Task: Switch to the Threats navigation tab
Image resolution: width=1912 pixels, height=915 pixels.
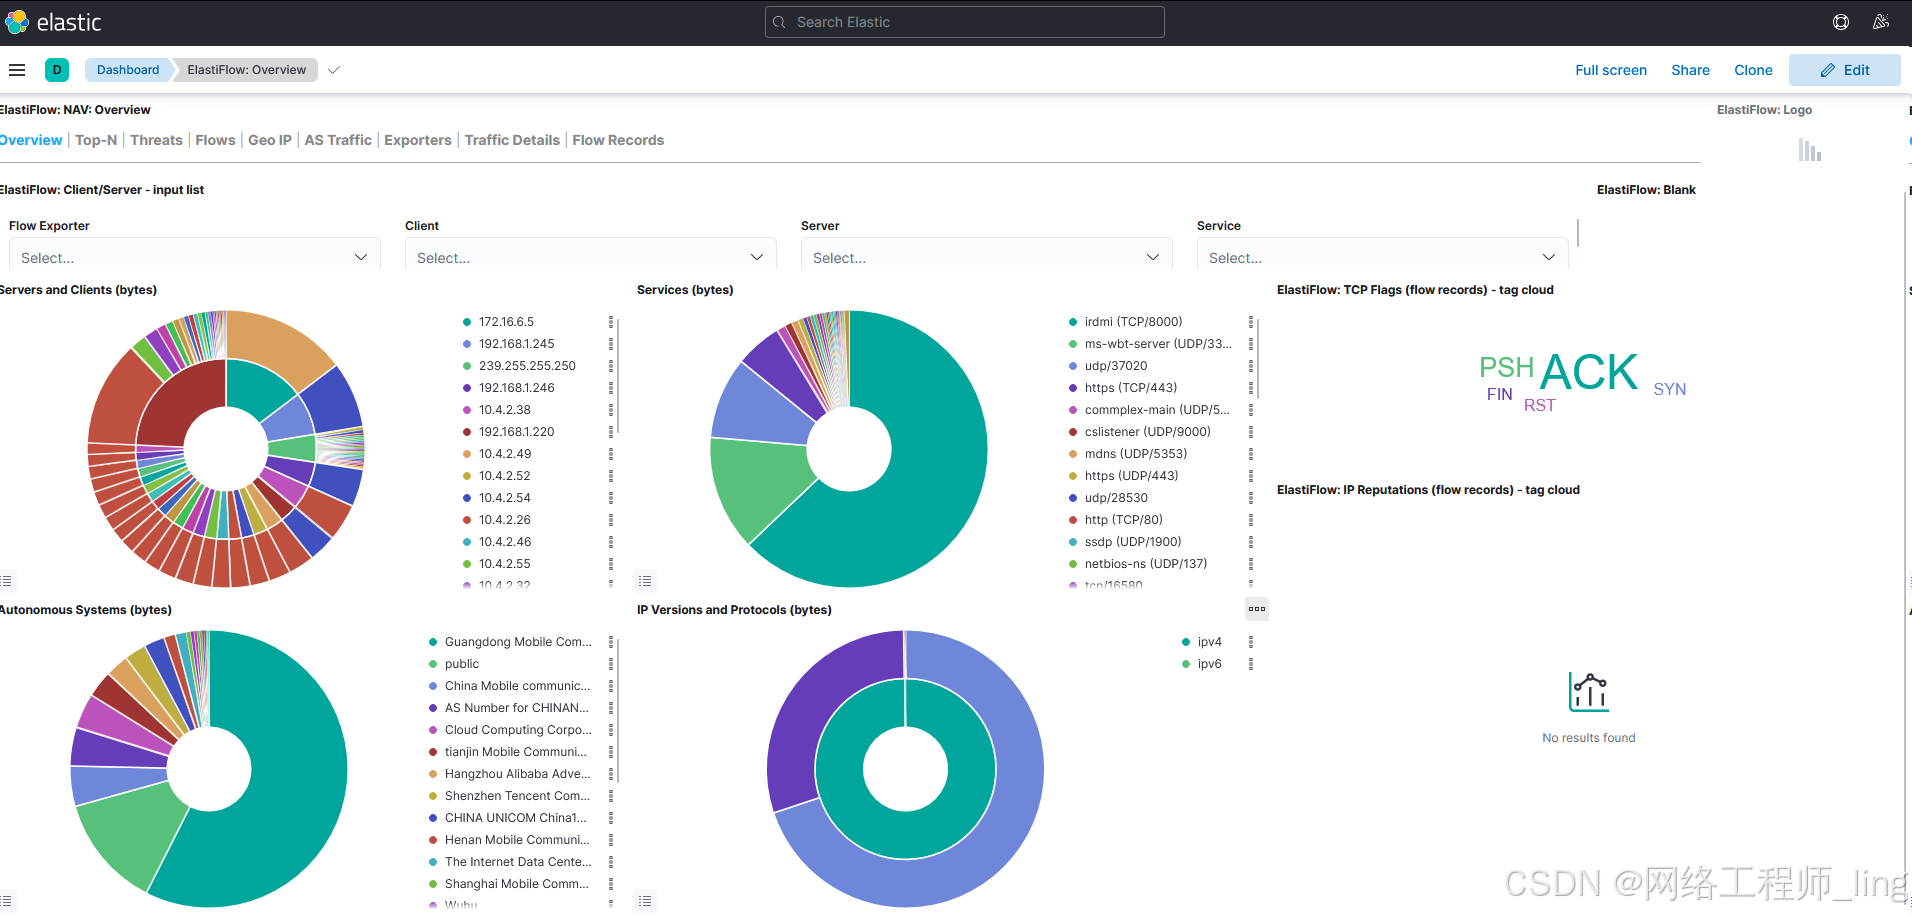Action: click(156, 140)
